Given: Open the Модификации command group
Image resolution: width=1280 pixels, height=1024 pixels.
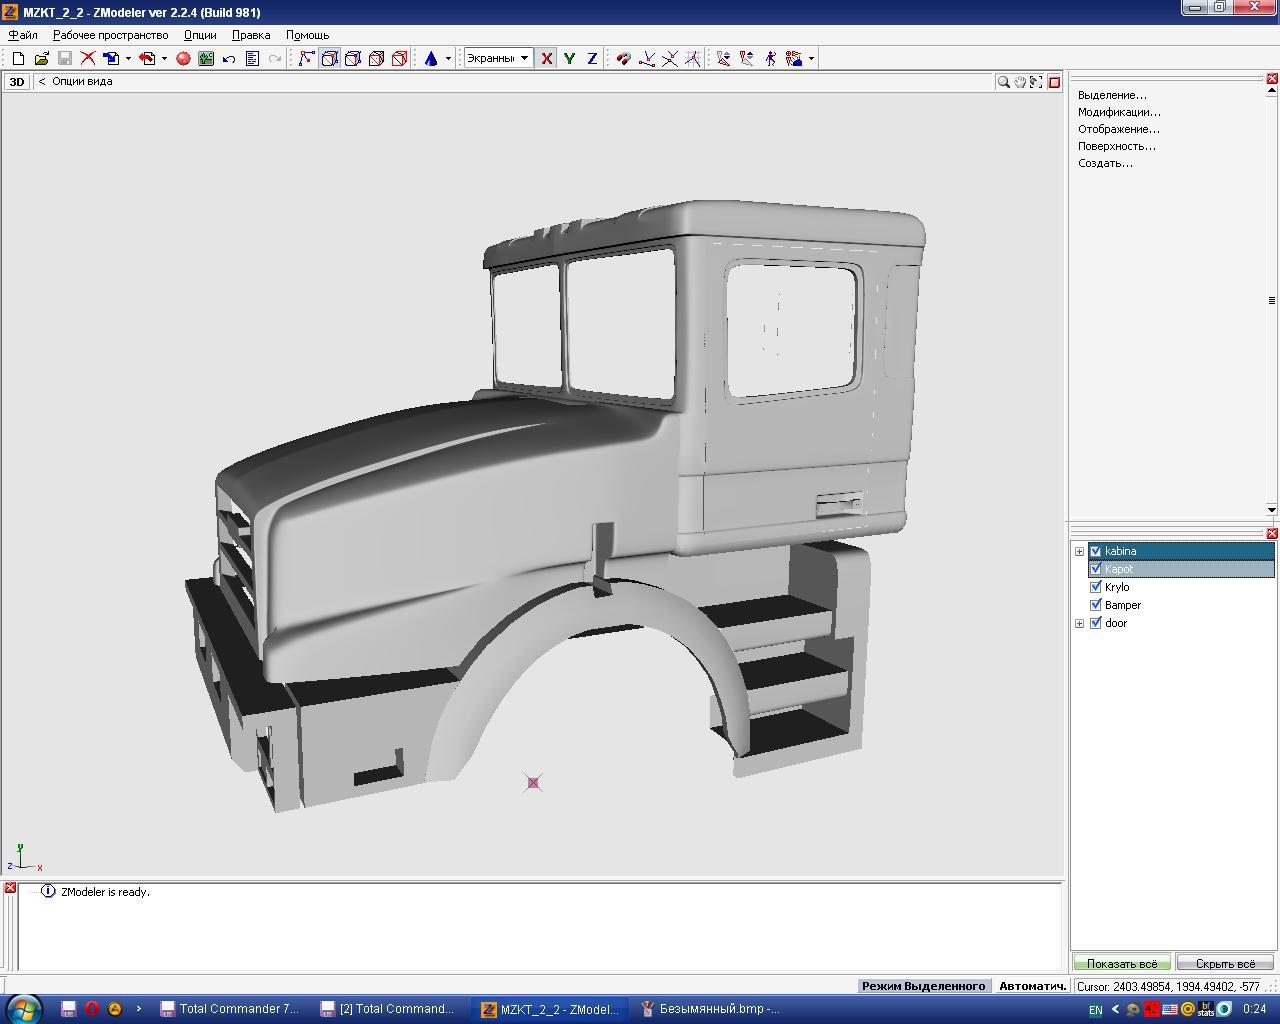Looking at the screenshot, I should (x=1119, y=112).
